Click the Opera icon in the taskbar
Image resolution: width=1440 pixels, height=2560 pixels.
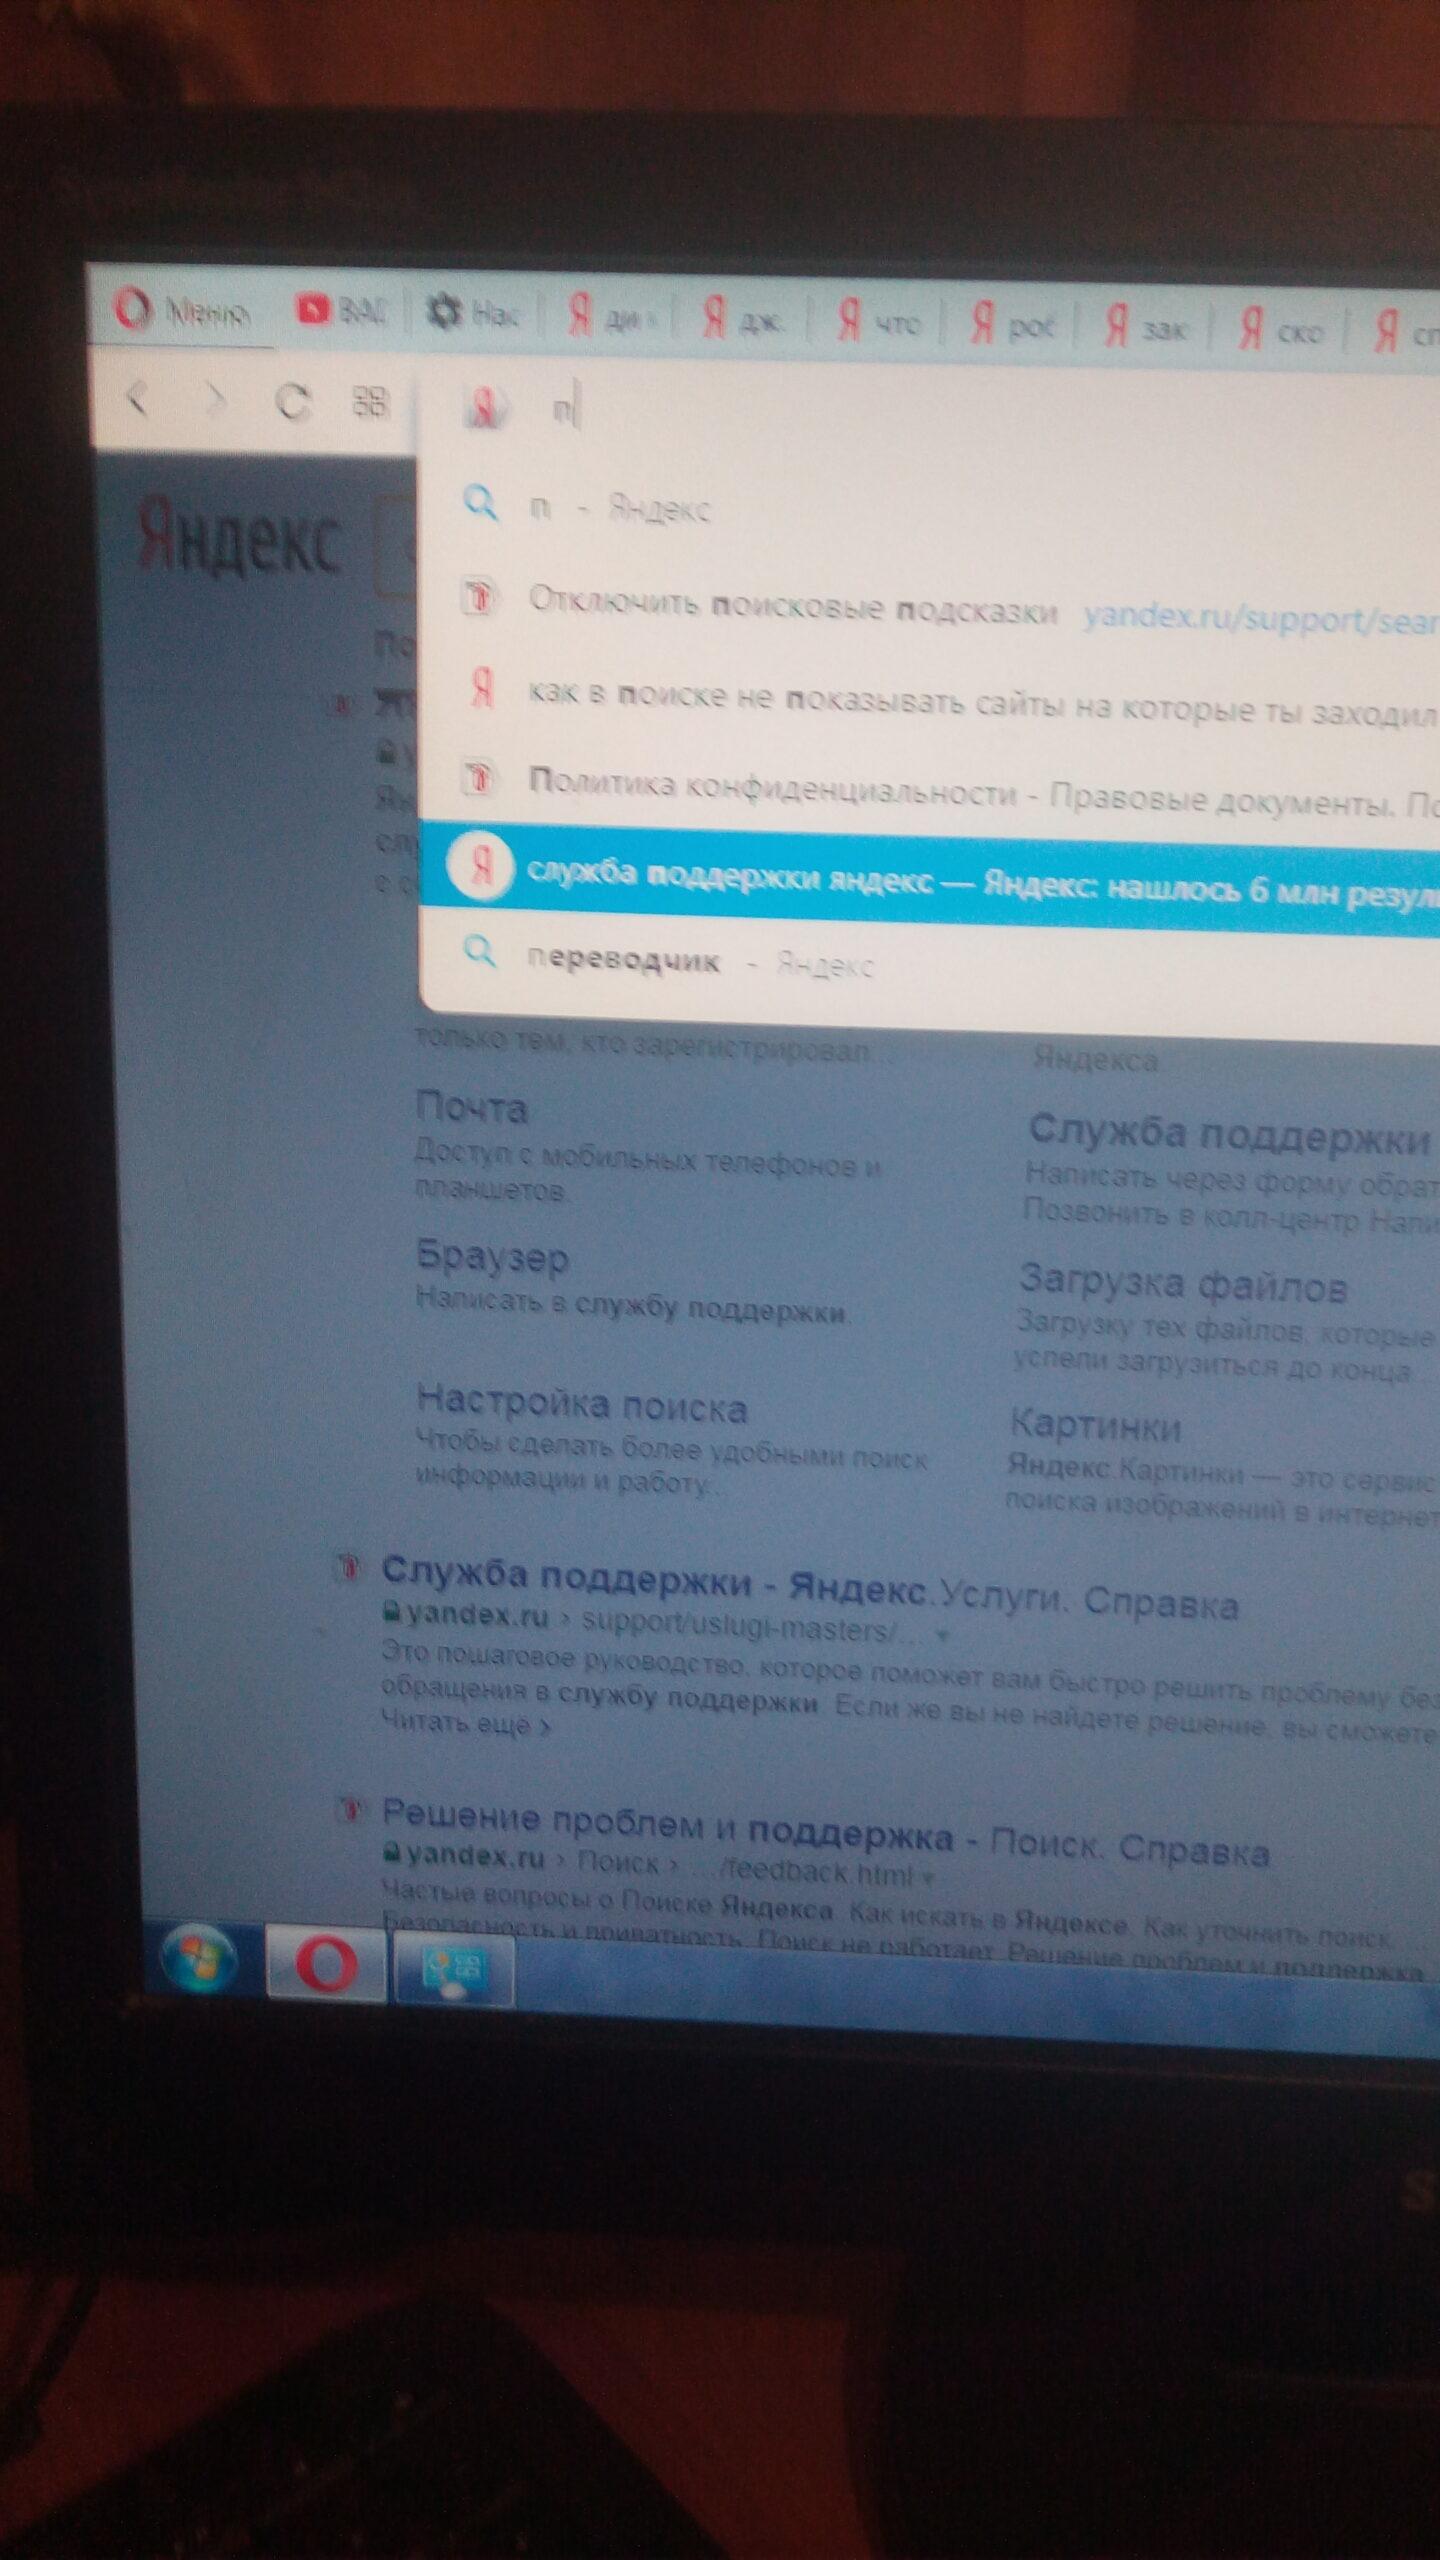(326, 1965)
